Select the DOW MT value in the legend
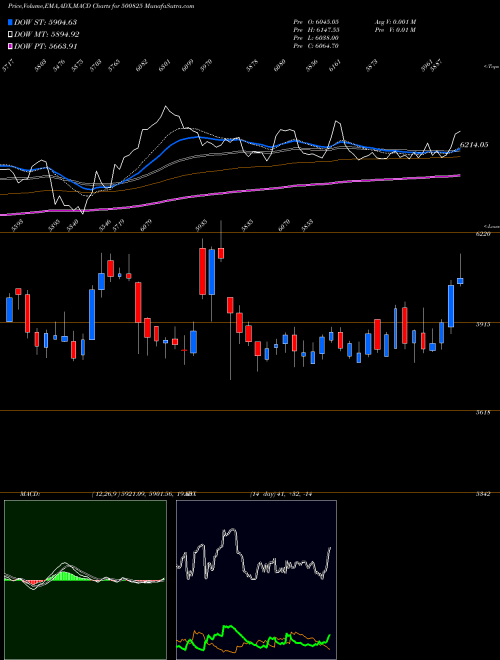This screenshot has height=660, width=500. point(63,35)
